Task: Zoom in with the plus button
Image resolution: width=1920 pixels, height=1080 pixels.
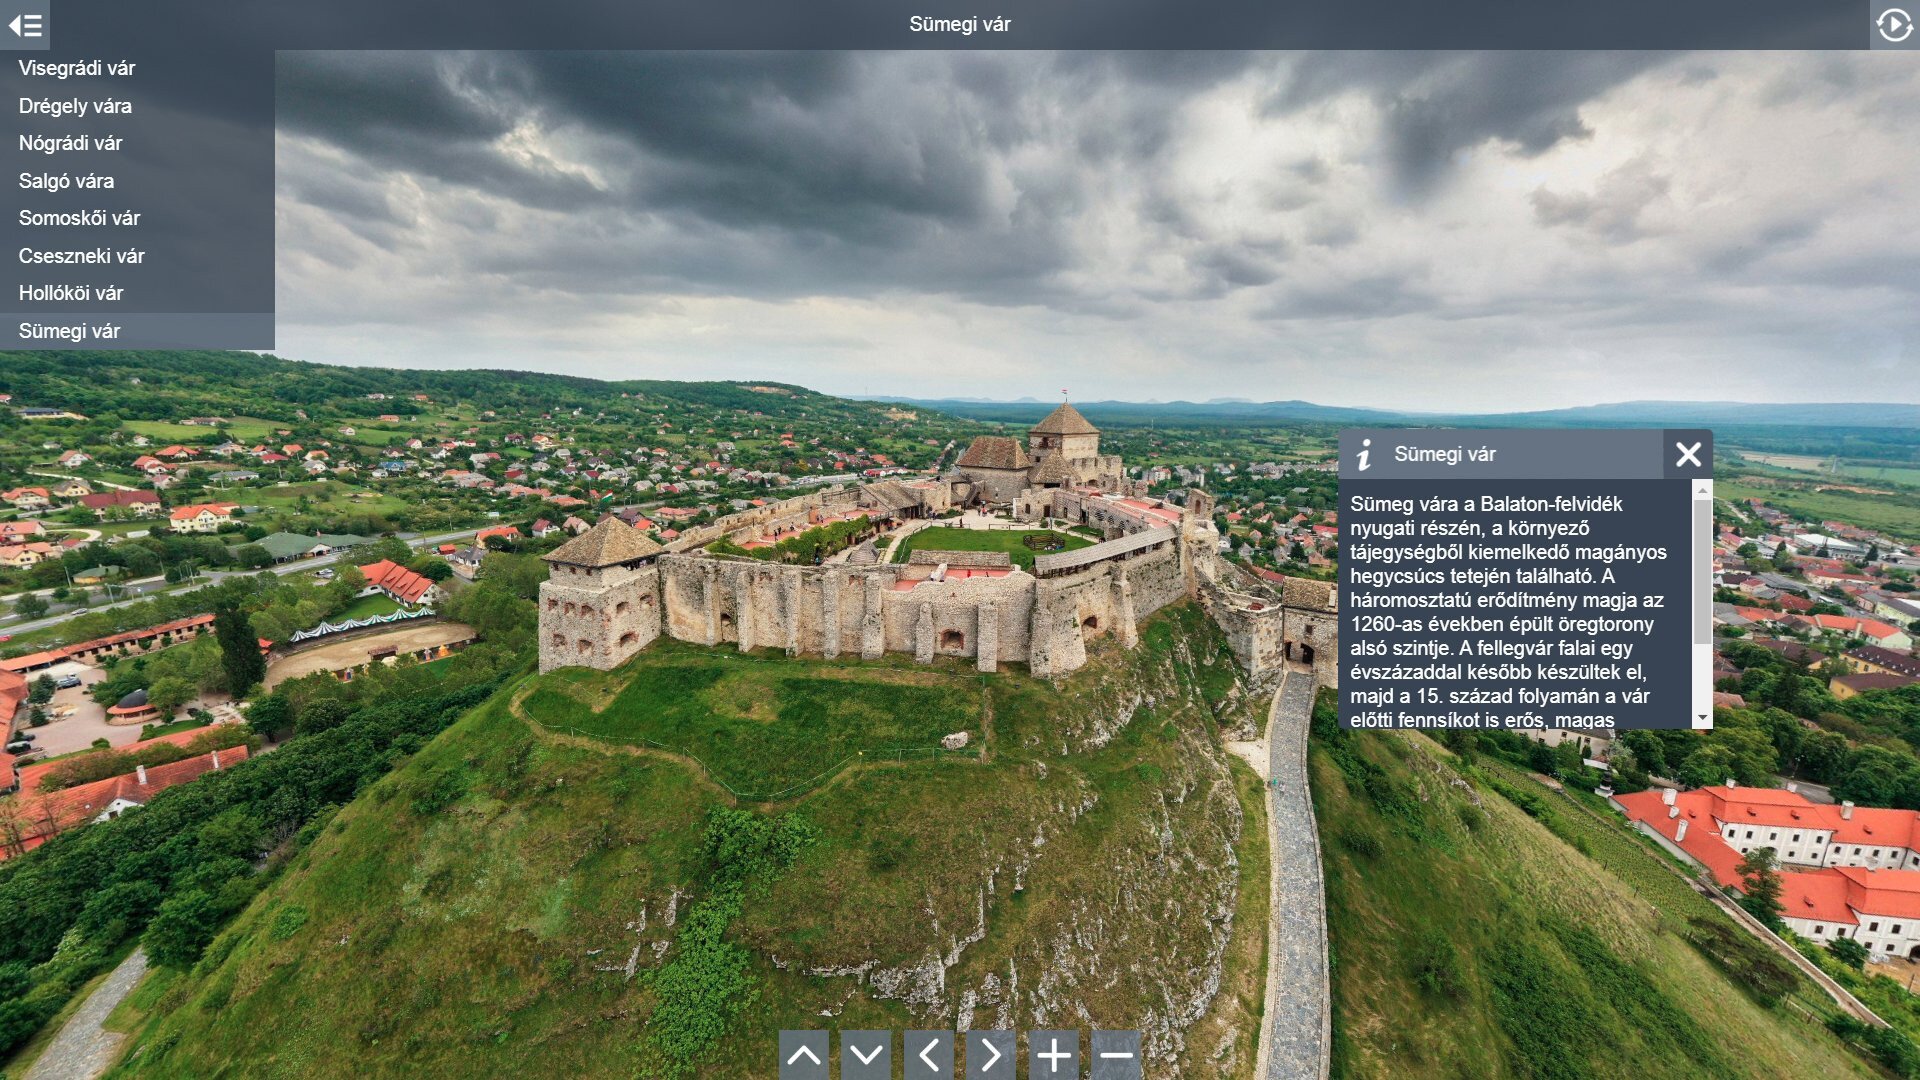Action: tap(1054, 1054)
